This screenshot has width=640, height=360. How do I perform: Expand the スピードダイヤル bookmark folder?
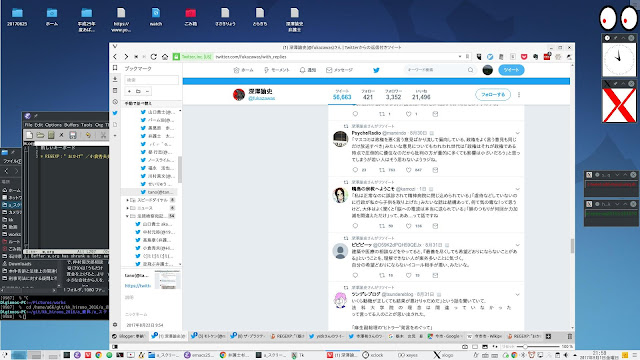(x=128, y=200)
